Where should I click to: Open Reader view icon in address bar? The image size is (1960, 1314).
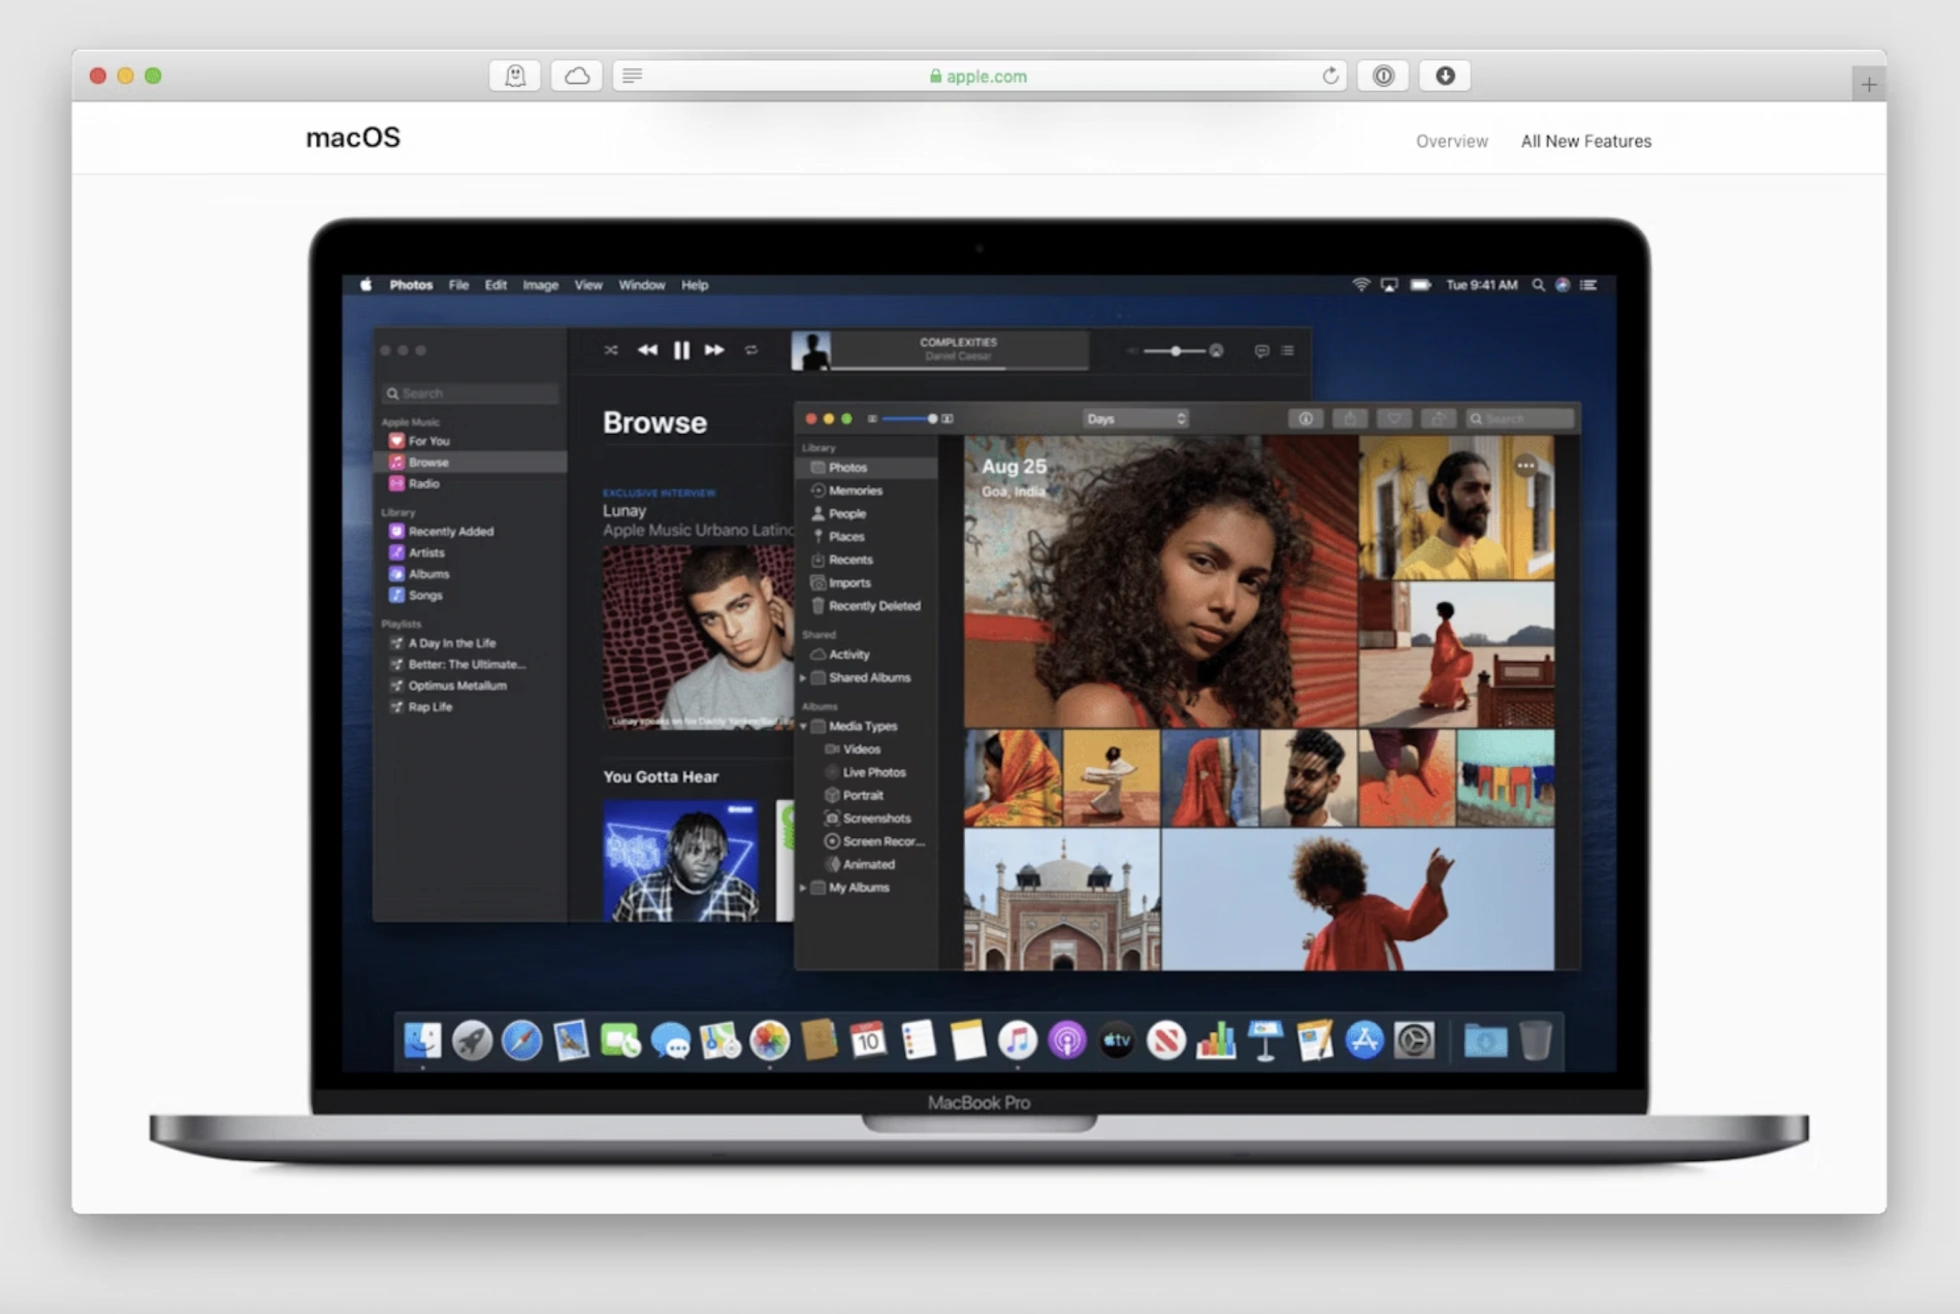632,76
